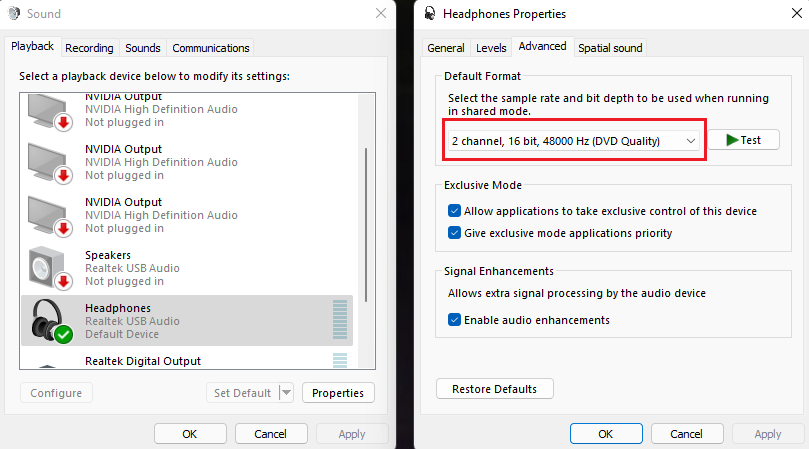Screen dimensions: 809x449
Task: Toggle Allow applications exclusive control checkbox
Action: click(x=455, y=211)
